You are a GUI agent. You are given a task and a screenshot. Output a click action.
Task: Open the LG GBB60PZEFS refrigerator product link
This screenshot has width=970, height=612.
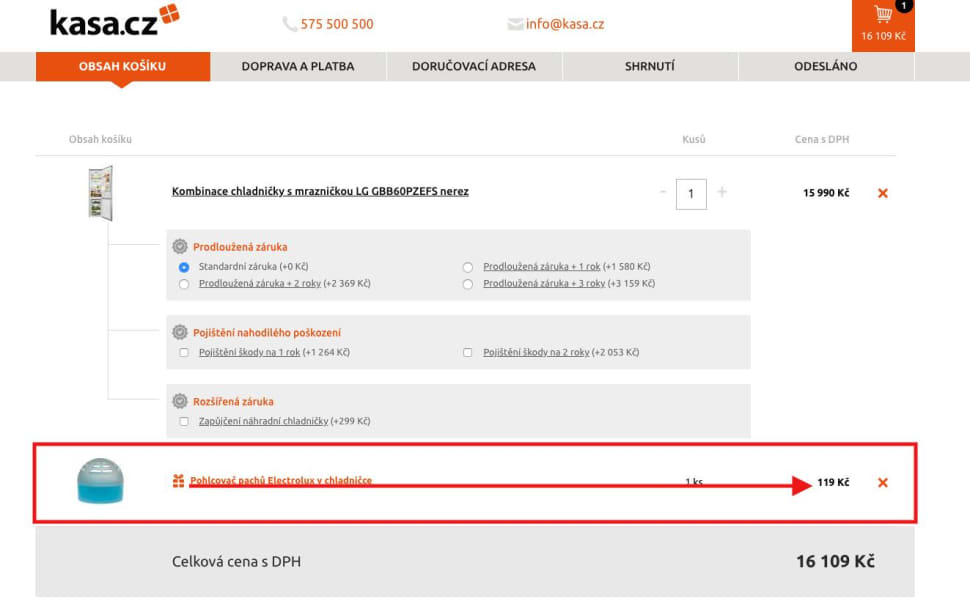pos(320,191)
